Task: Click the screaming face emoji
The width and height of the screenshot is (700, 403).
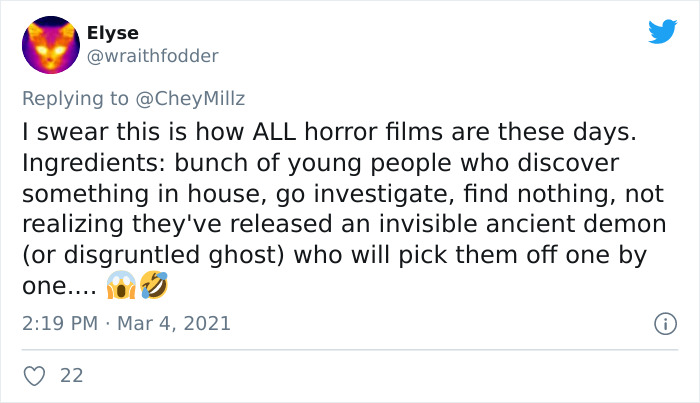Action: coord(121,285)
